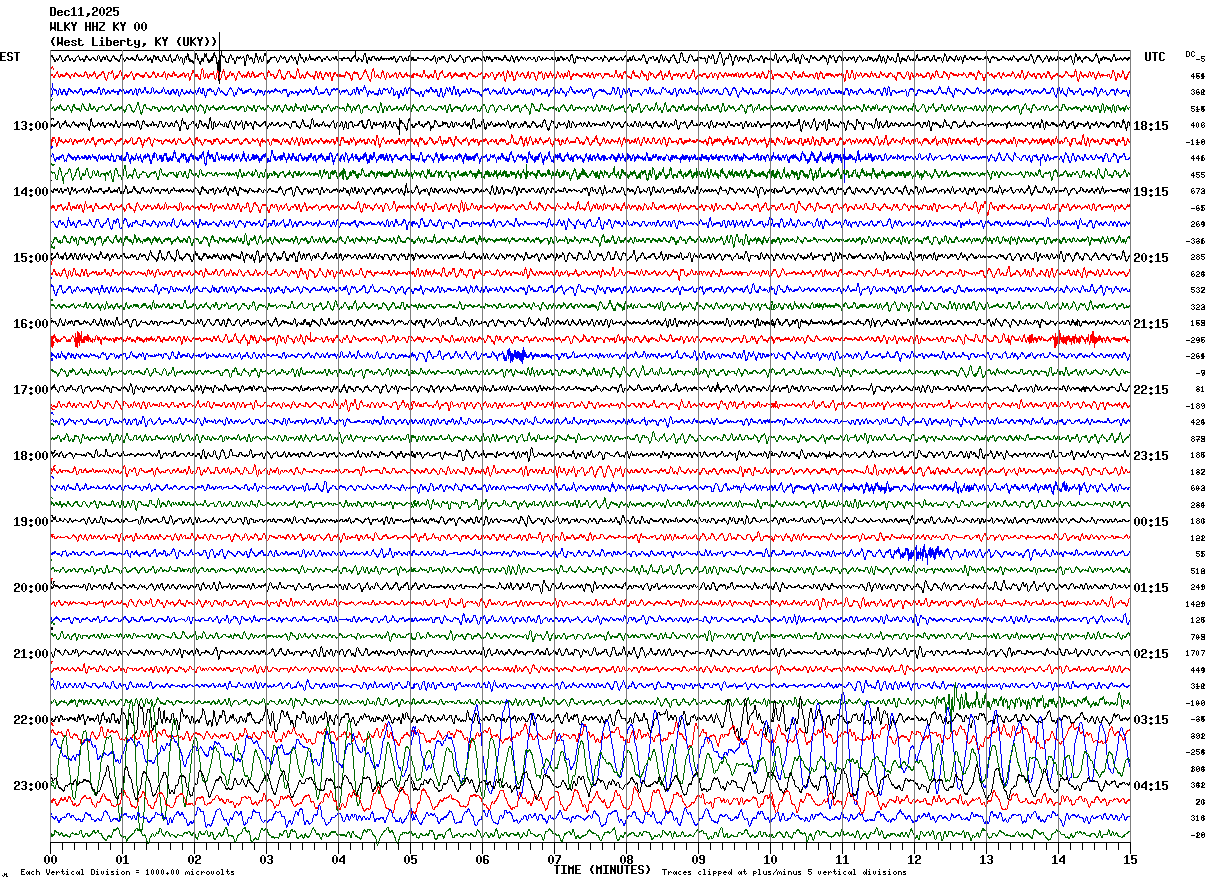This screenshot has width=1210, height=886.
Task: Click the 15:00 EST time label
Action: pos(31,258)
